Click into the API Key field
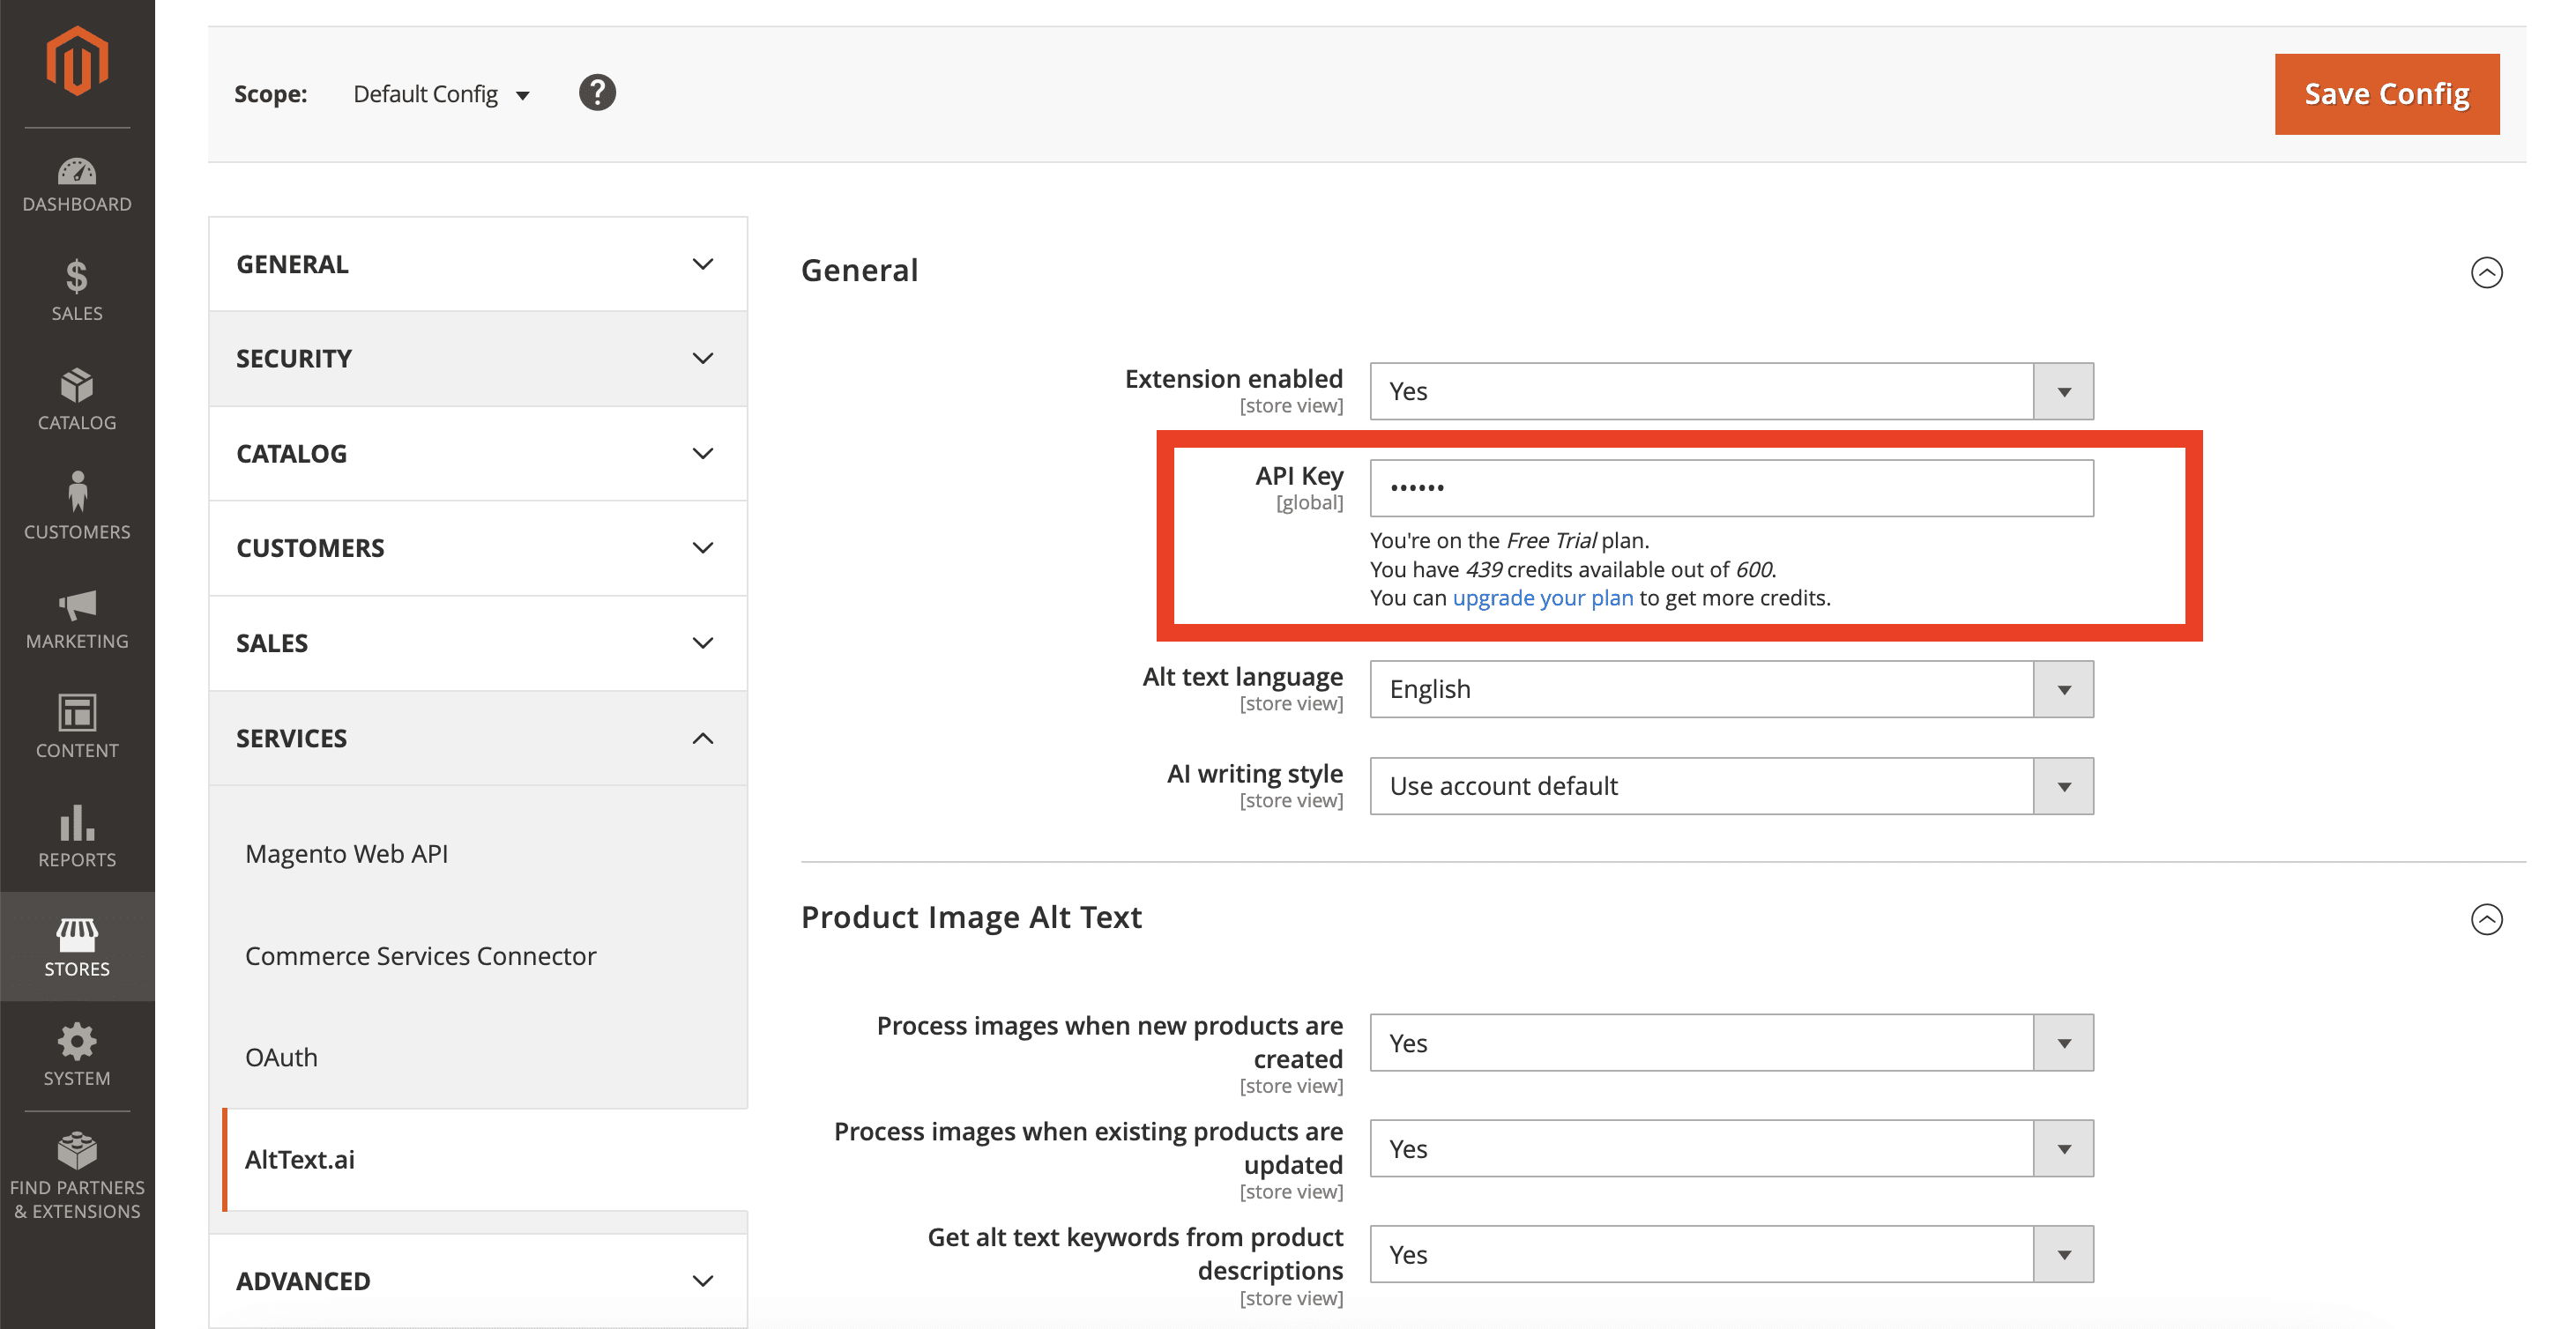The image size is (2576, 1329). pyautogui.click(x=1730, y=488)
